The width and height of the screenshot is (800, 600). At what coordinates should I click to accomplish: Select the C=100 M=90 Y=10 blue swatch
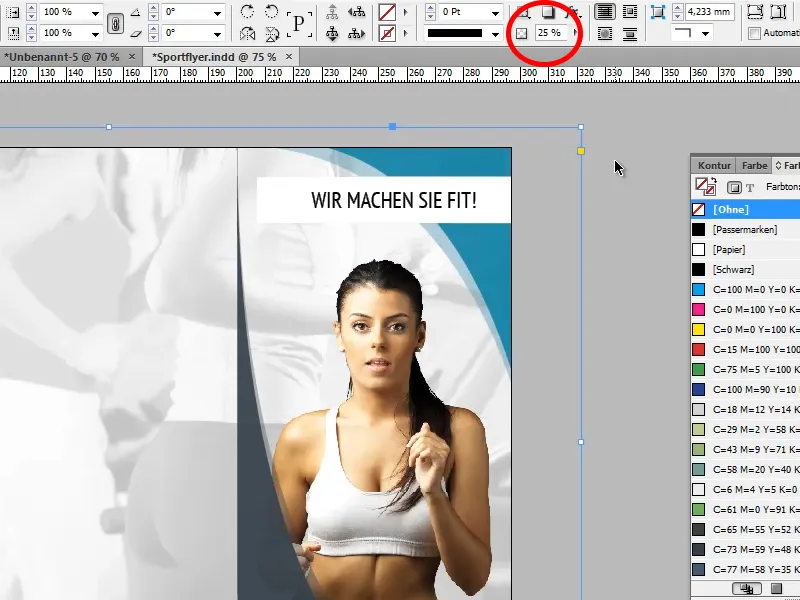(745, 389)
